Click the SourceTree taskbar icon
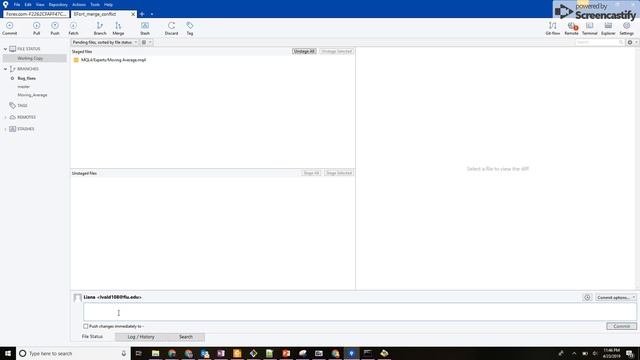The height and width of the screenshot is (360, 640). click(x=351, y=353)
